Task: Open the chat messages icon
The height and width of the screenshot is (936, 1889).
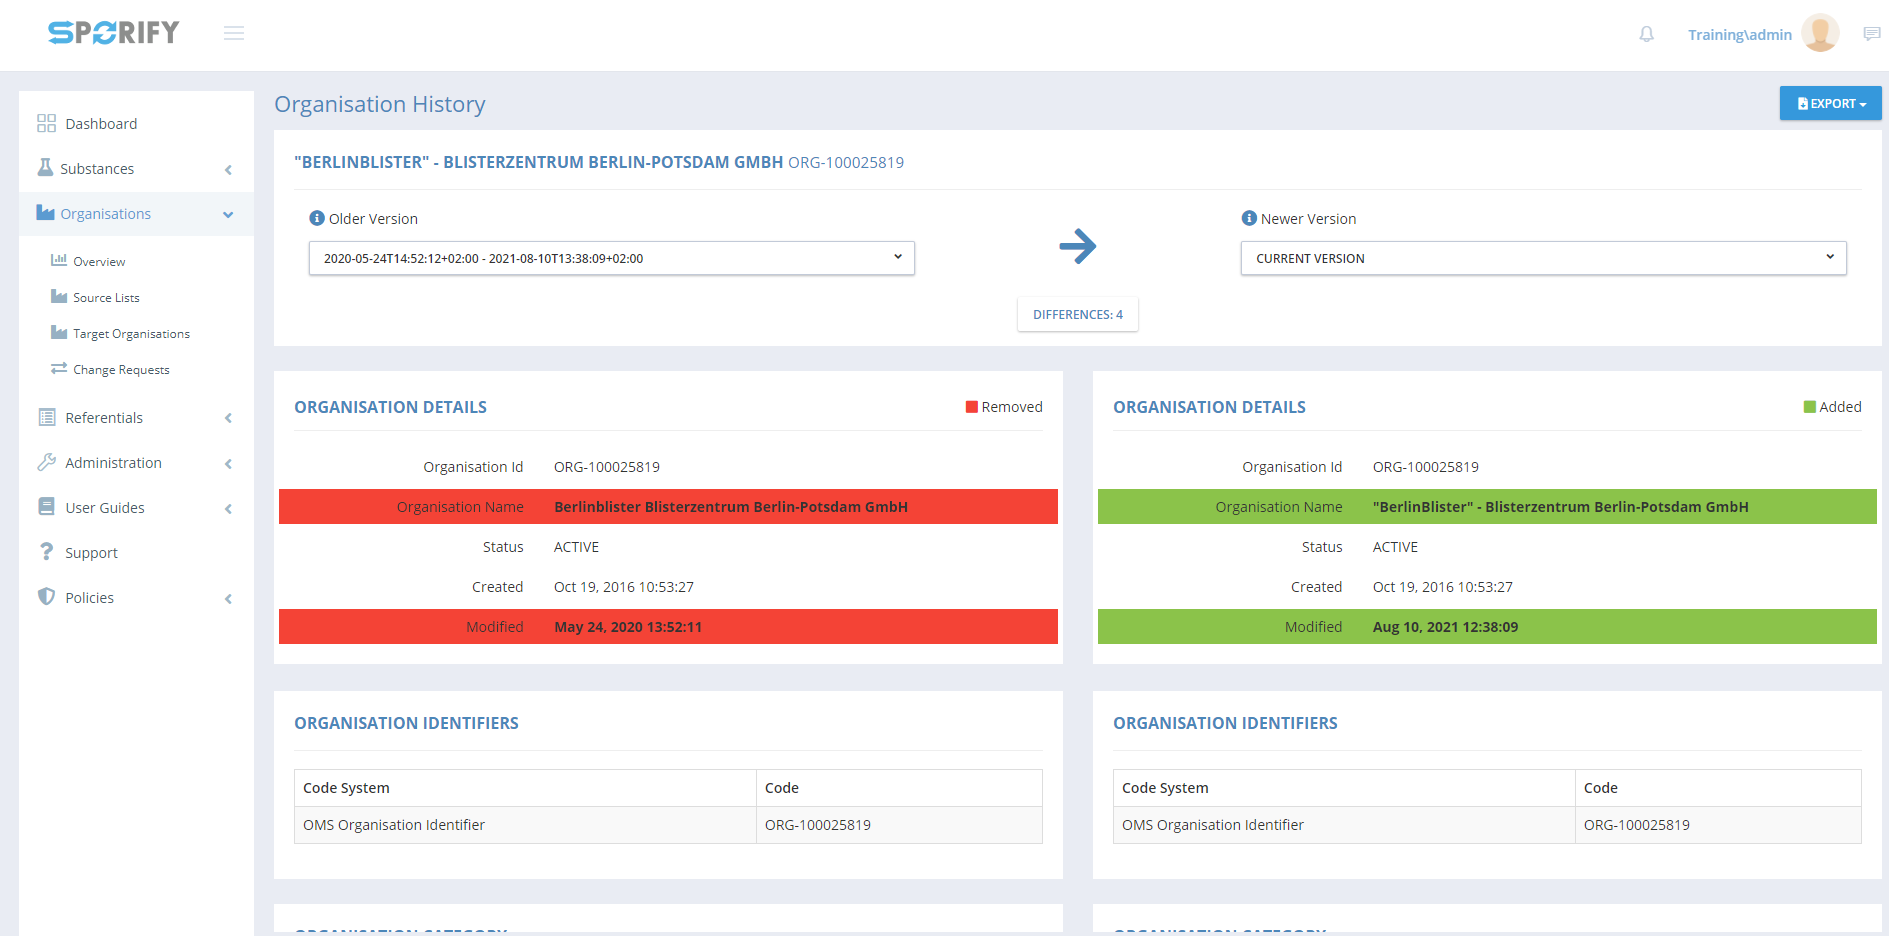Action: (1871, 35)
